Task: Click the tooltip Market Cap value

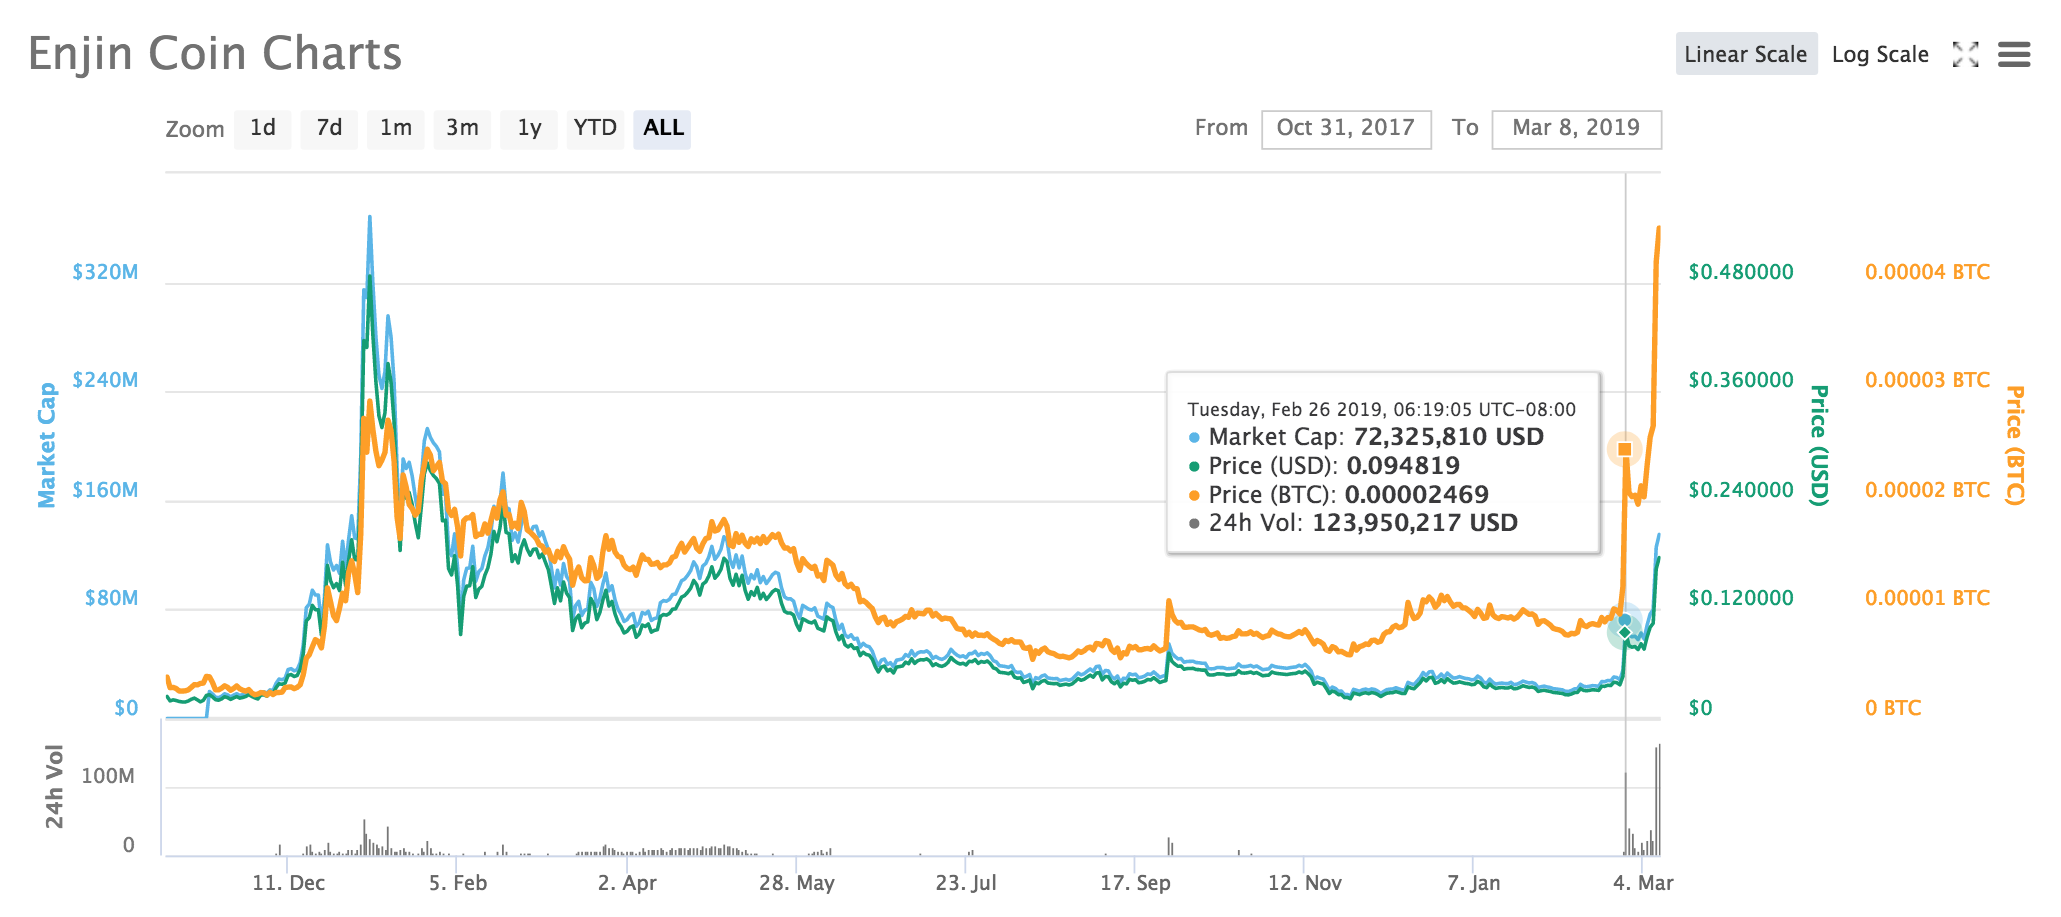Action: 1448,437
